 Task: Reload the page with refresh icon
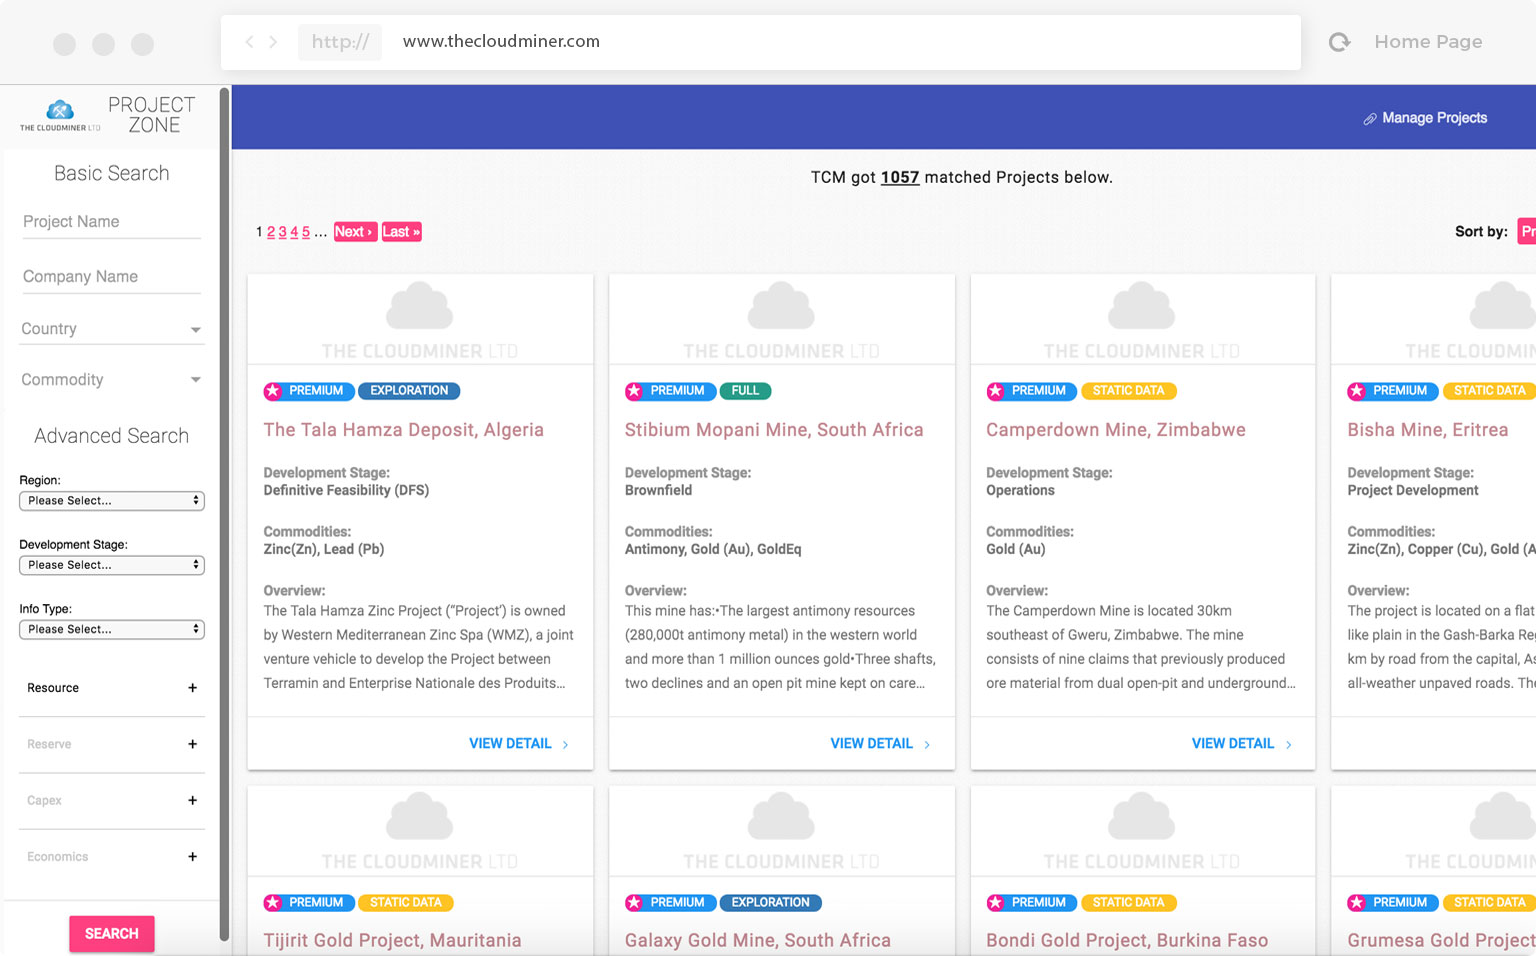1339,42
